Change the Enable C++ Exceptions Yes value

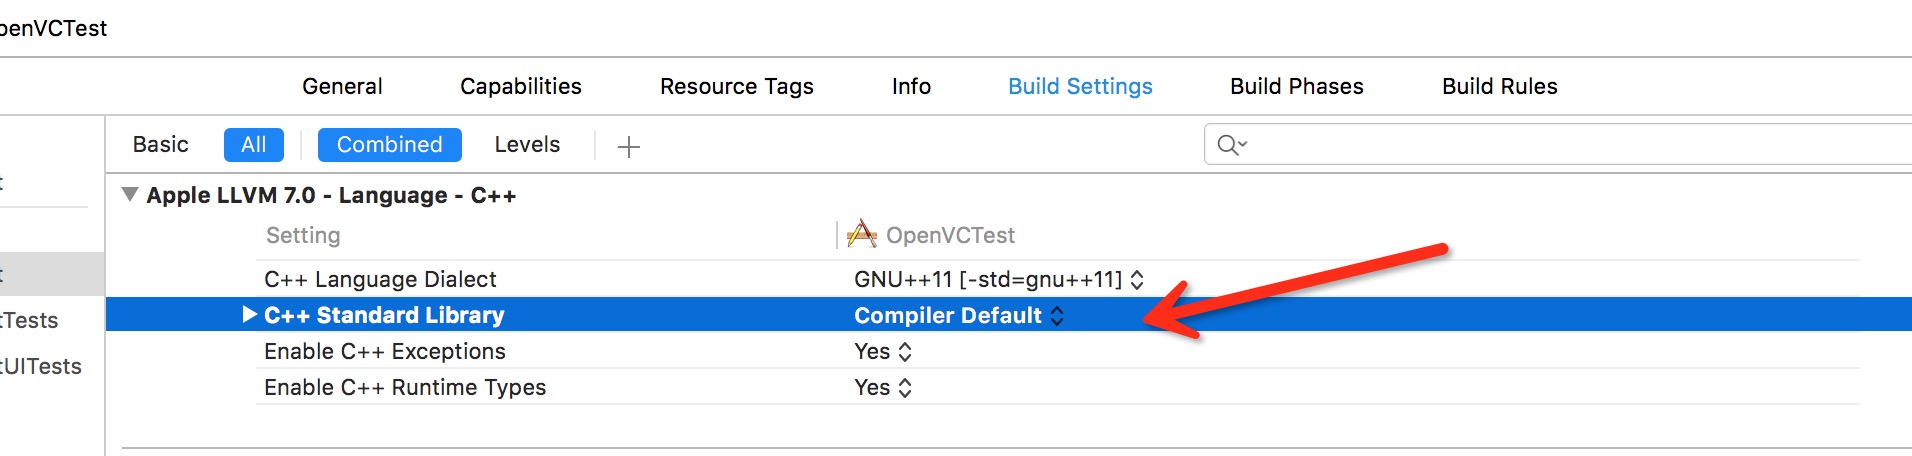point(883,351)
